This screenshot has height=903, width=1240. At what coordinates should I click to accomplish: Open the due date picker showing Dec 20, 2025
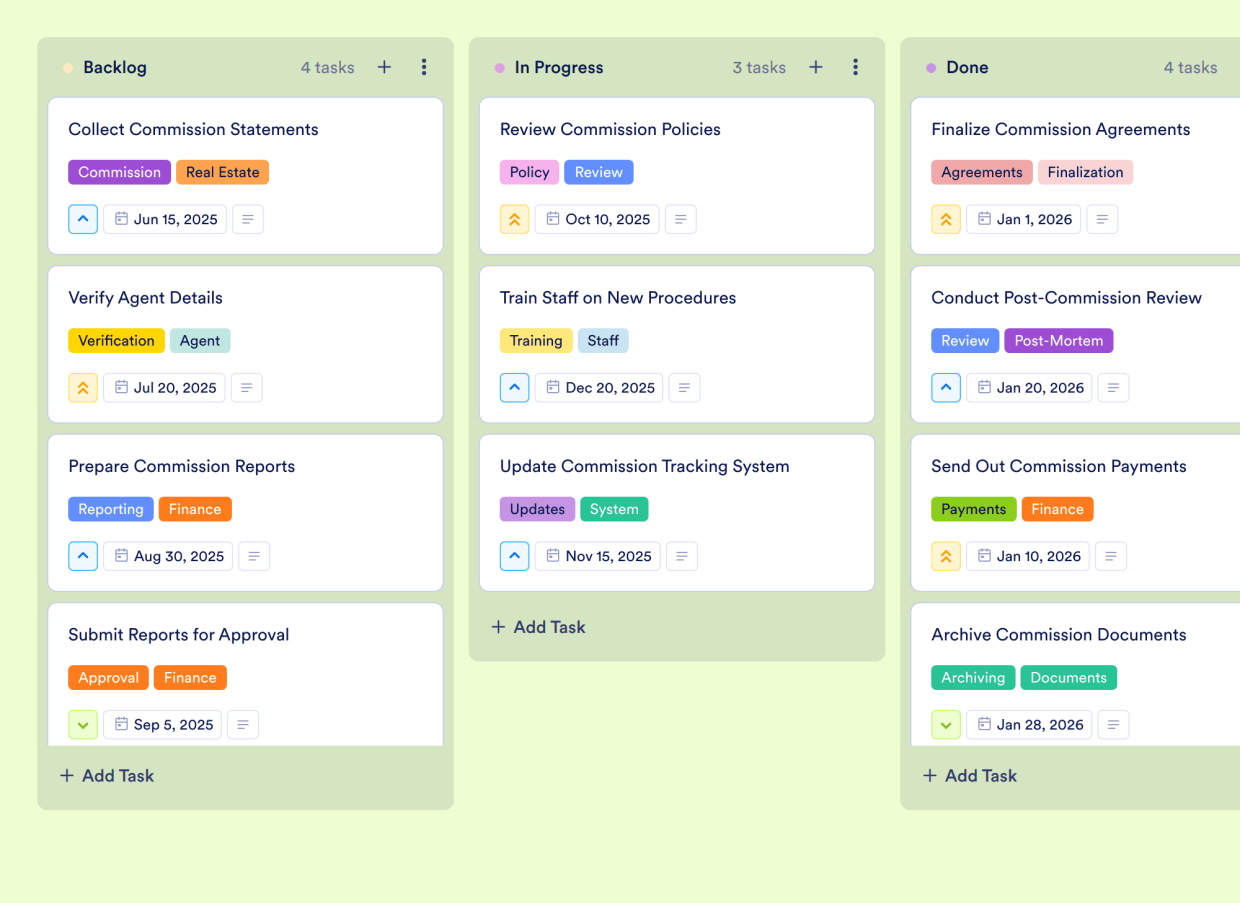(598, 387)
